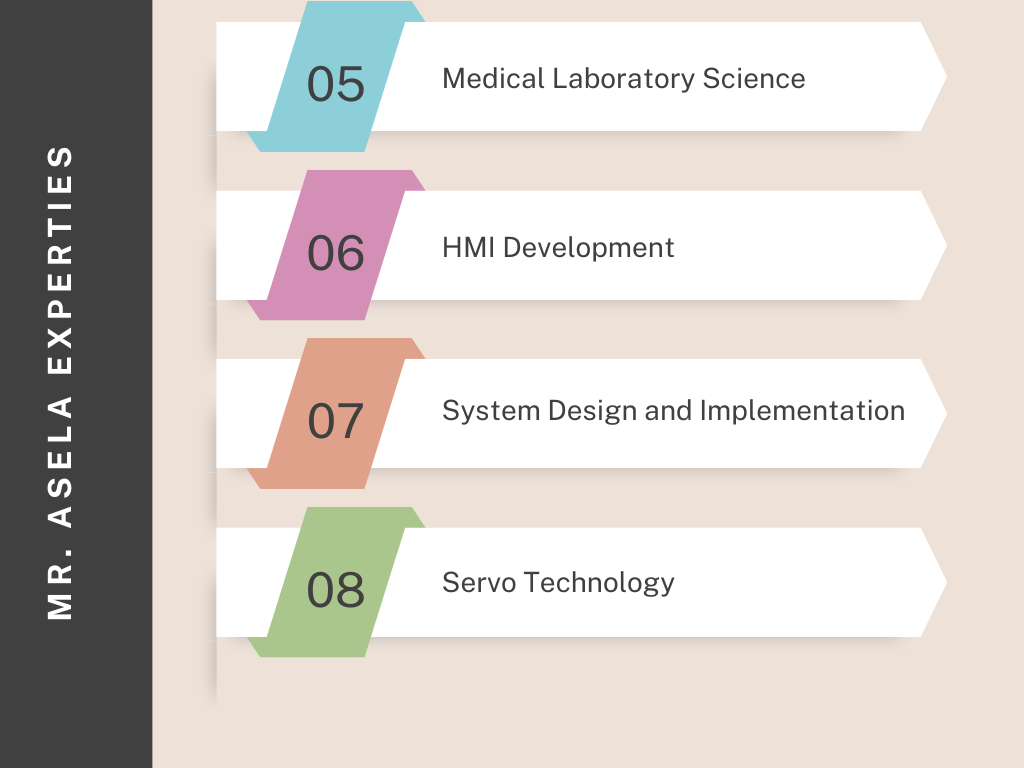
Task: Click the beige background below Servo Technology
Action: coord(588,712)
